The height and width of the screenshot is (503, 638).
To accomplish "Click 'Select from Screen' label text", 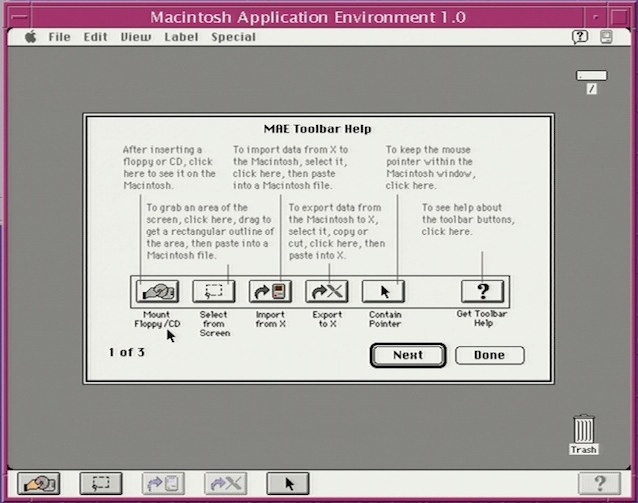I will [214, 324].
